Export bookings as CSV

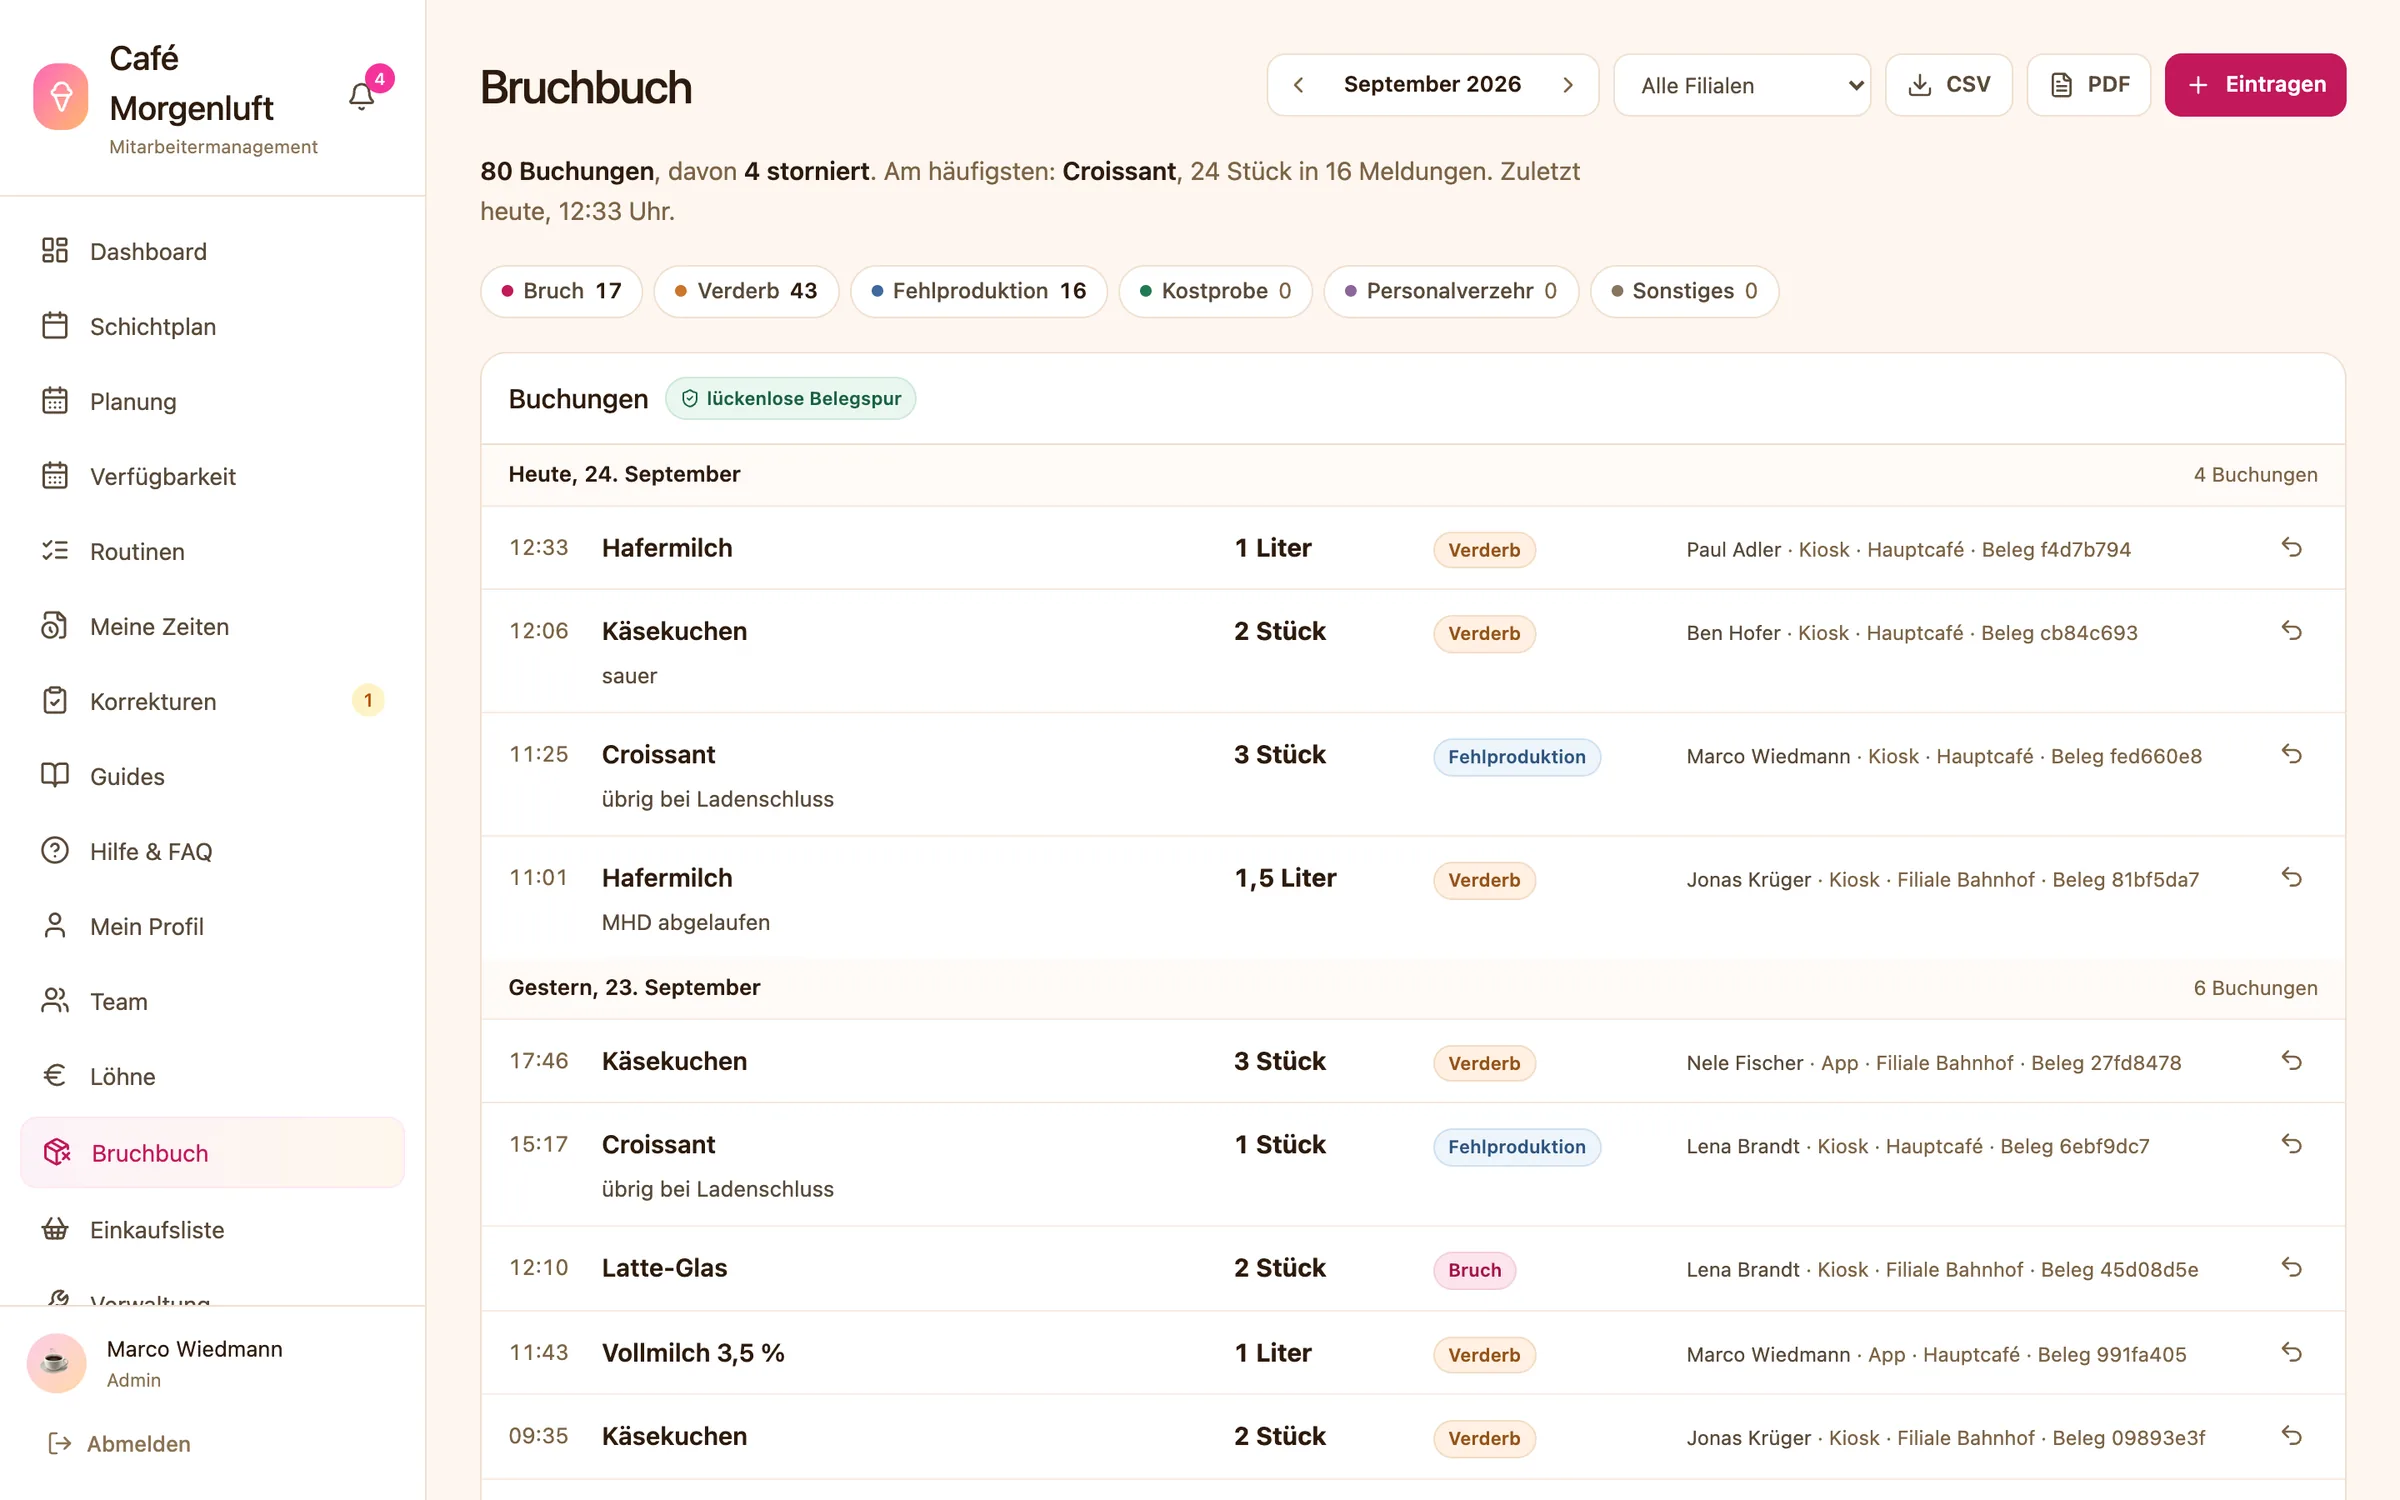[x=1948, y=85]
